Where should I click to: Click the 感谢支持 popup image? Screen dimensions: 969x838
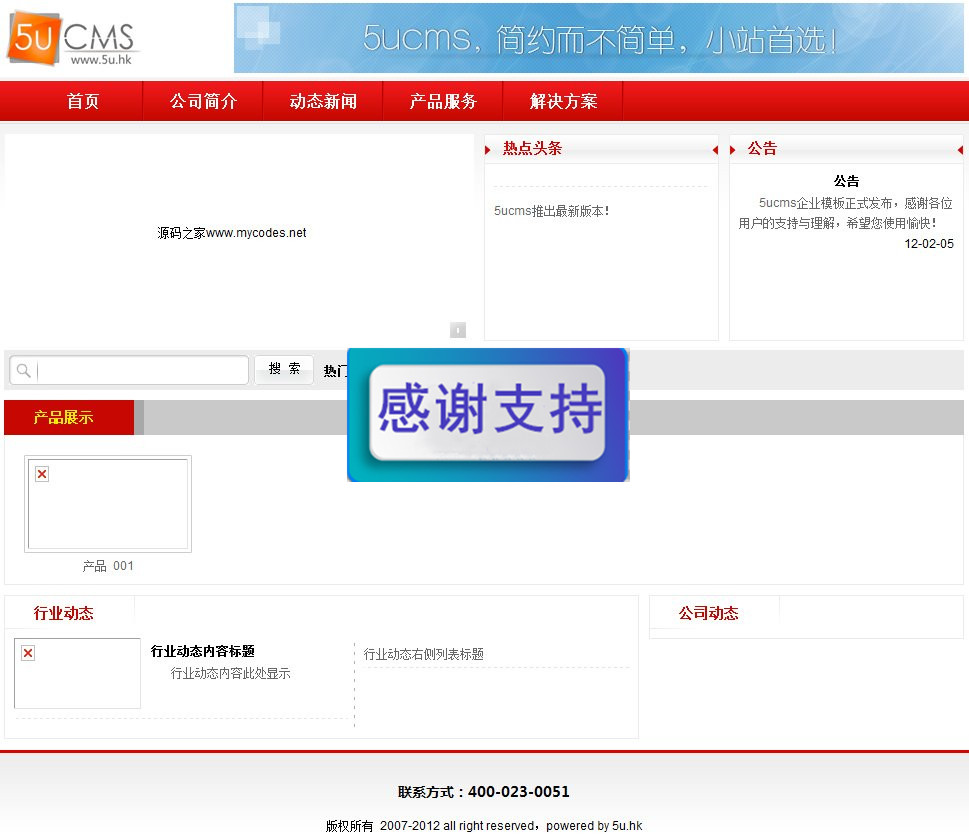488,415
